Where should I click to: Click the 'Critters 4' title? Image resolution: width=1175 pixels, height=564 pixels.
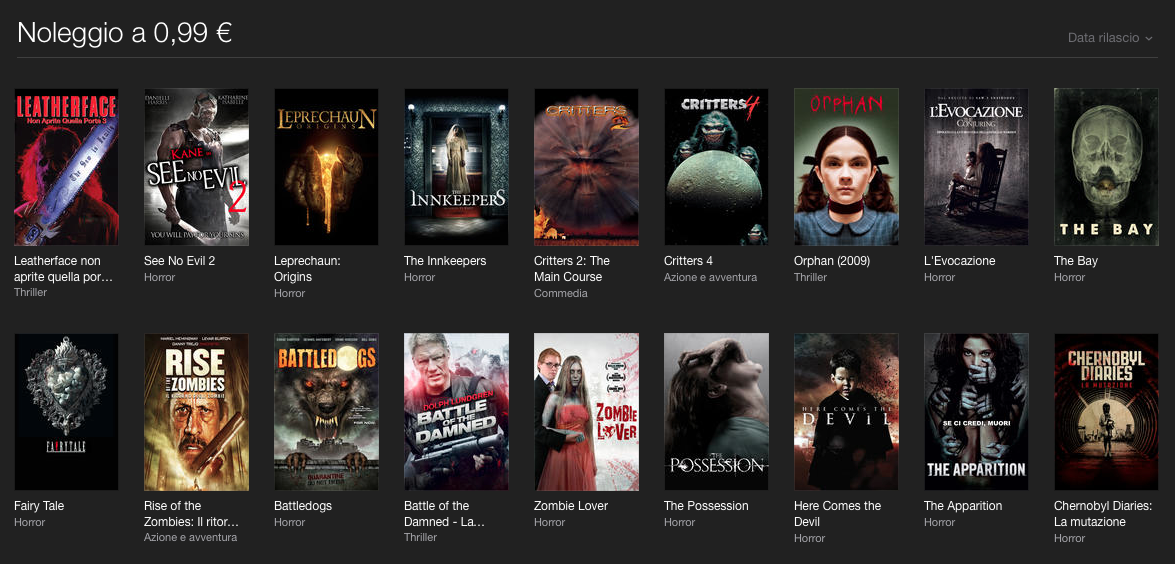tap(689, 261)
